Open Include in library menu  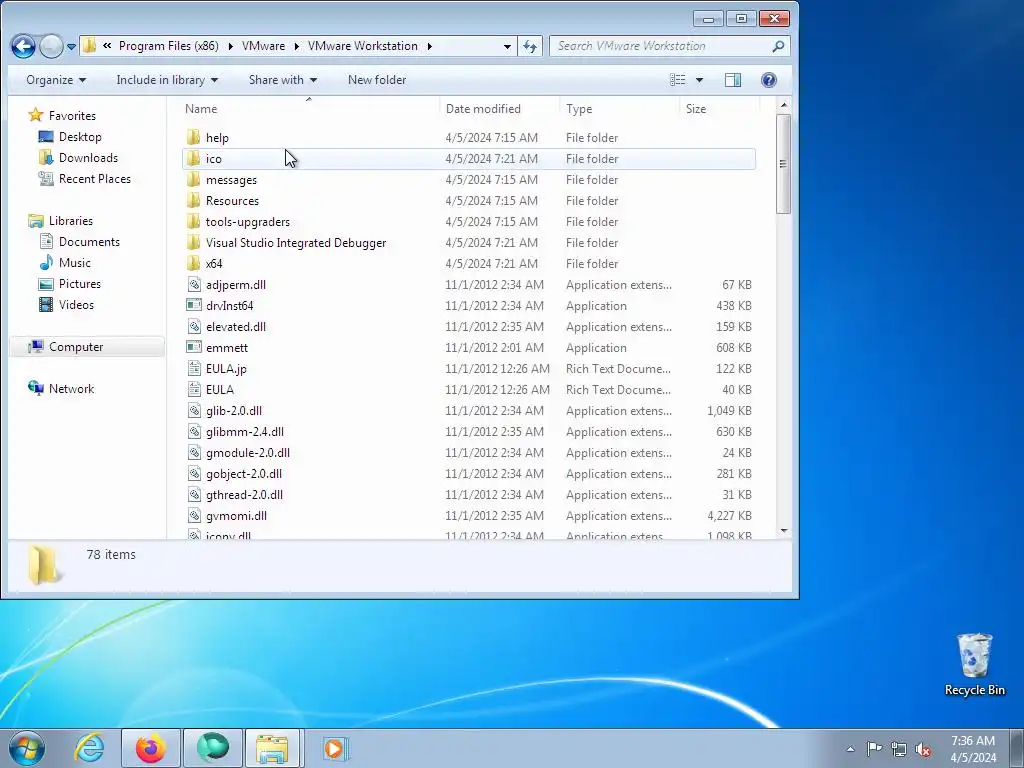pos(167,80)
